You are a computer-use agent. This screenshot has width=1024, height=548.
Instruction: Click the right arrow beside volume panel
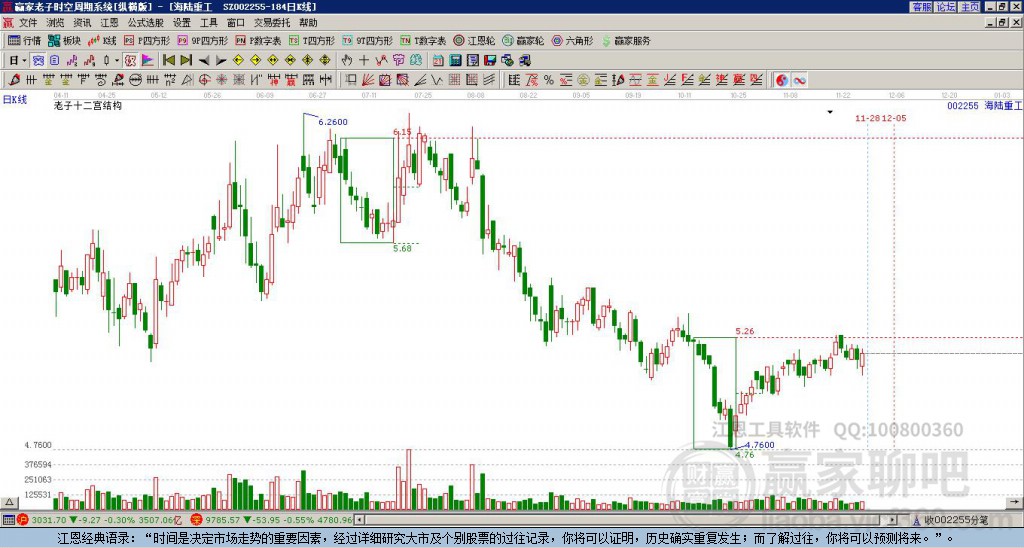(x=1014, y=502)
